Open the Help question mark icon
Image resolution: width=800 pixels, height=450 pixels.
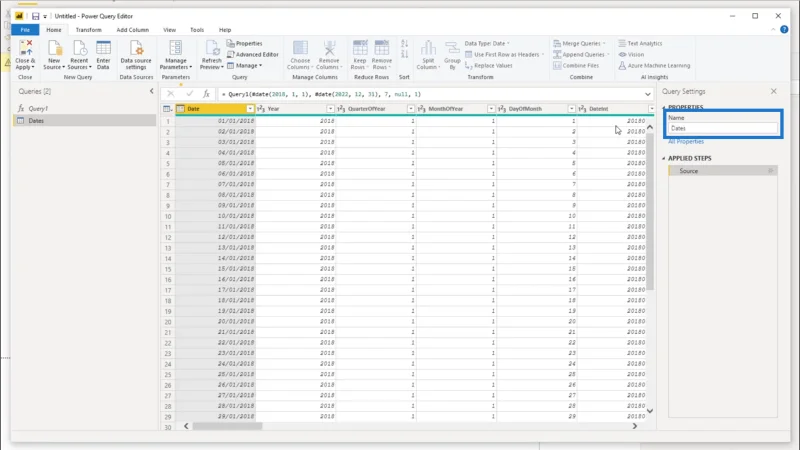784,30
